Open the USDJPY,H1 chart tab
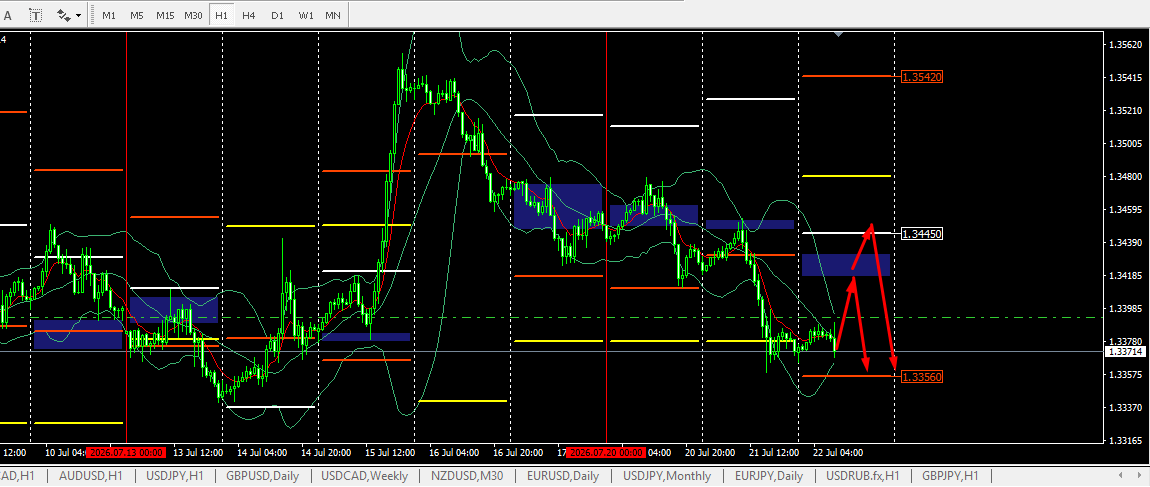Viewport: 1150px width, 487px height. pyautogui.click(x=175, y=476)
